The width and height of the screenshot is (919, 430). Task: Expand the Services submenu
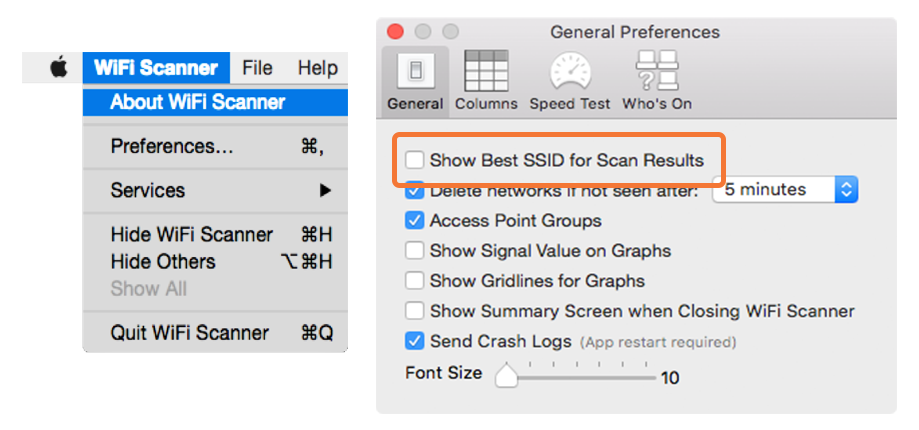215,190
